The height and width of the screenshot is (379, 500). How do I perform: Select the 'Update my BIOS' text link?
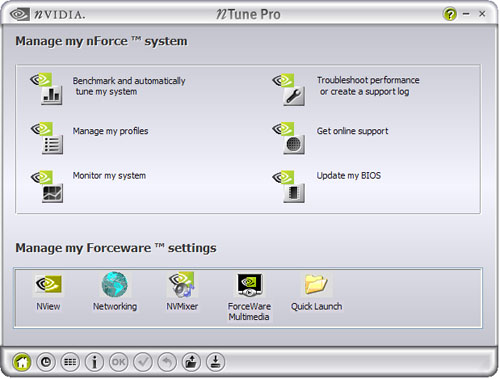click(x=349, y=175)
